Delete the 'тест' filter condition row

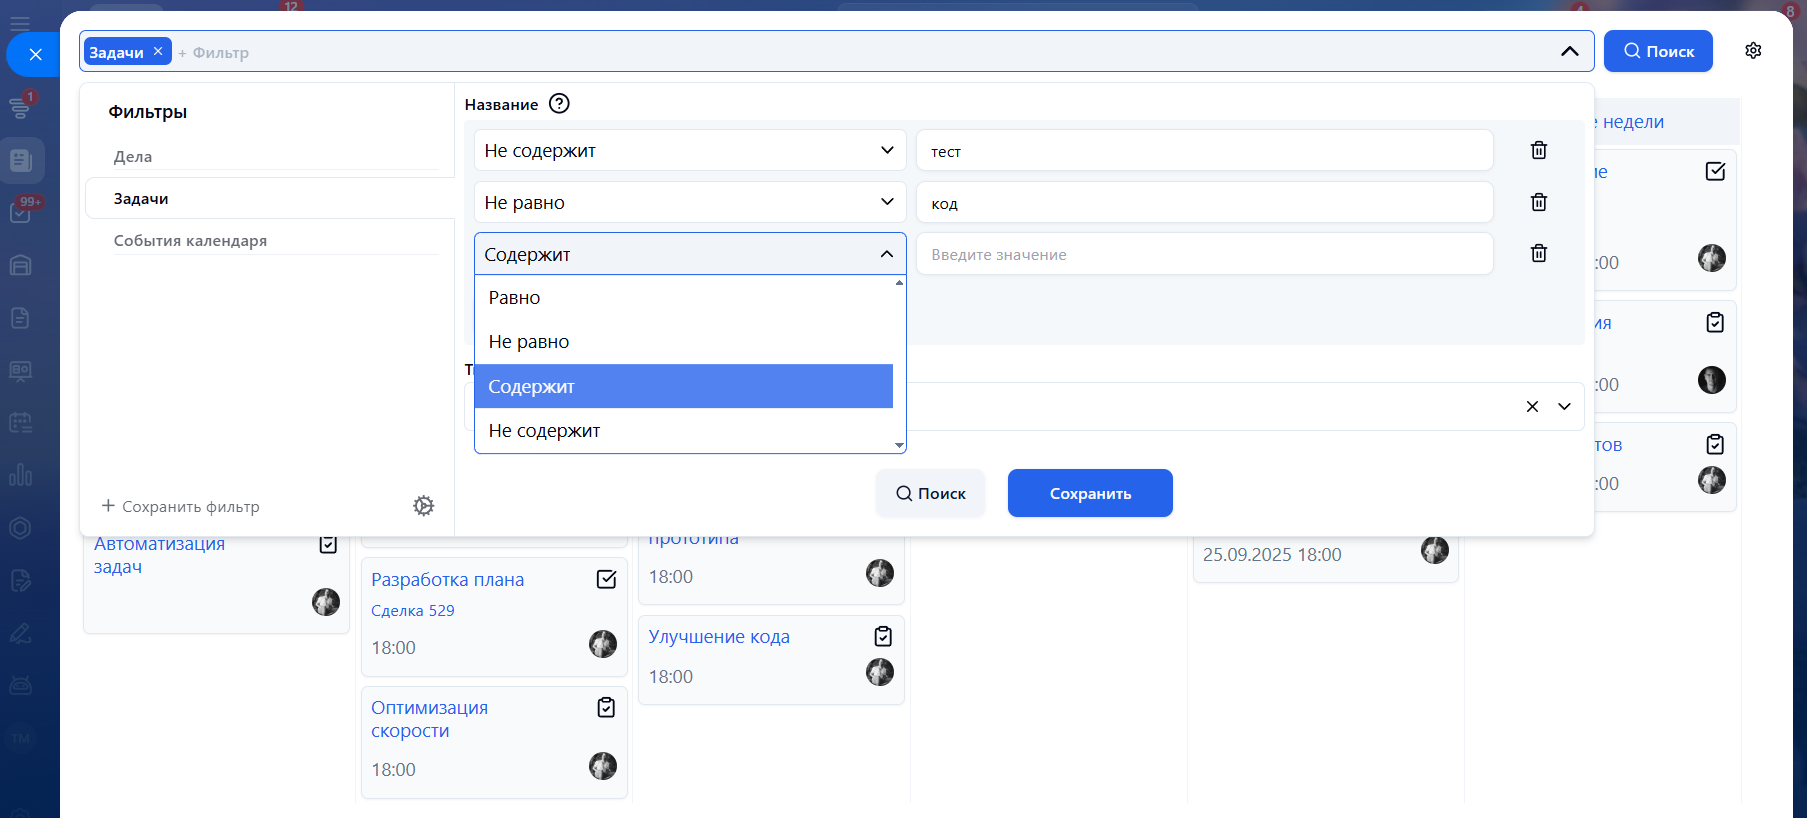pos(1538,150)
